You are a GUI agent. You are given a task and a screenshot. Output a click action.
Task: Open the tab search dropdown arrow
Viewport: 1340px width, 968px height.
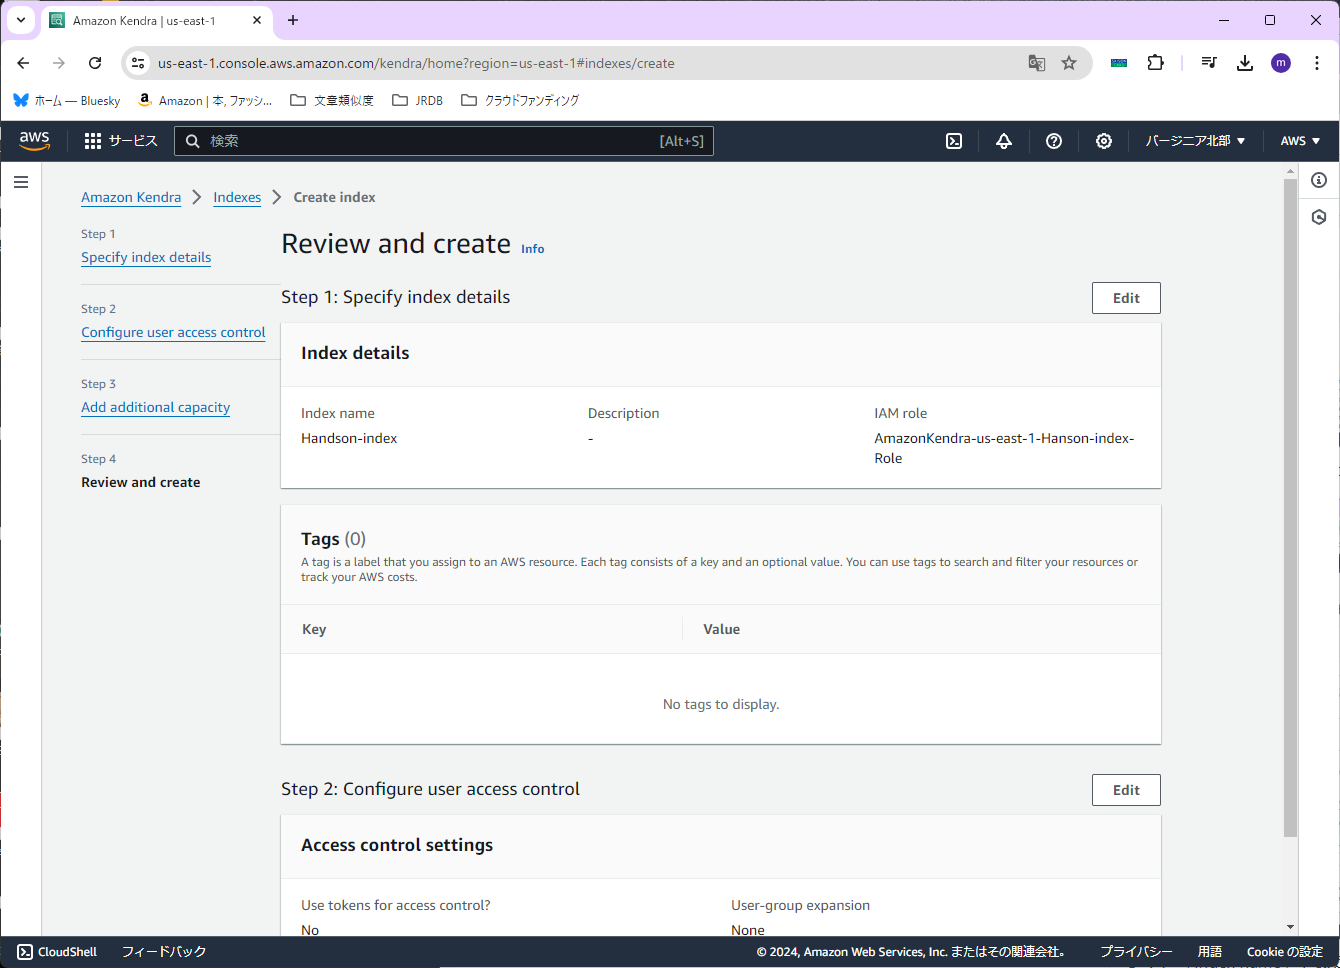pos(20,20)
